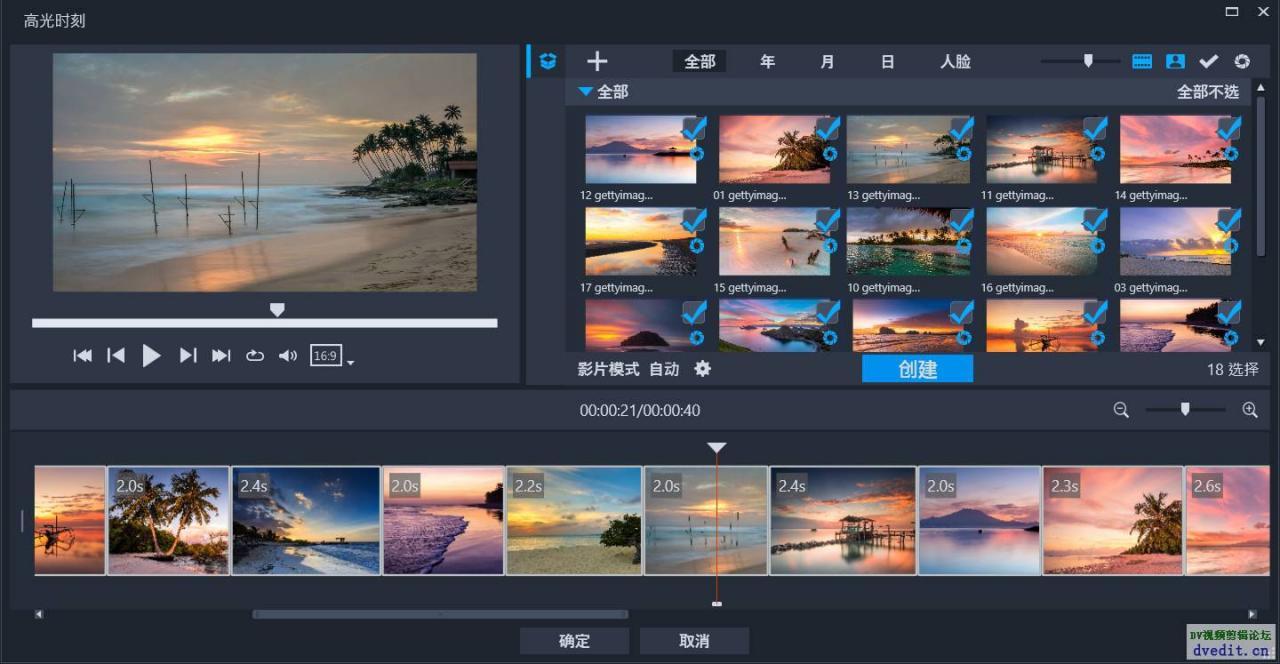The width and height of the screenshot is (1280, 664).
Task: Mute the preview volume speaker icon
Action: (x=288, y=356)
